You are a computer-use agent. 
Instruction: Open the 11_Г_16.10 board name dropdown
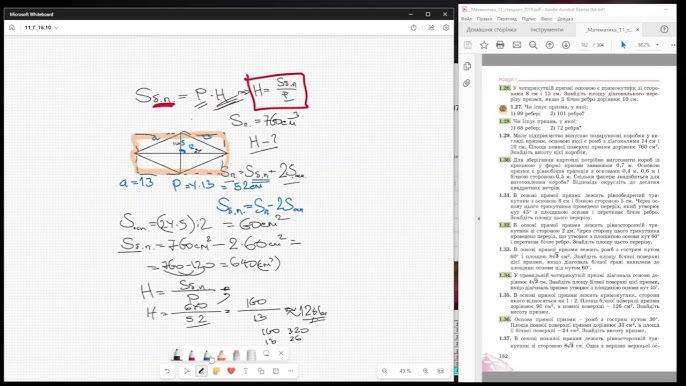pos(41,28)
